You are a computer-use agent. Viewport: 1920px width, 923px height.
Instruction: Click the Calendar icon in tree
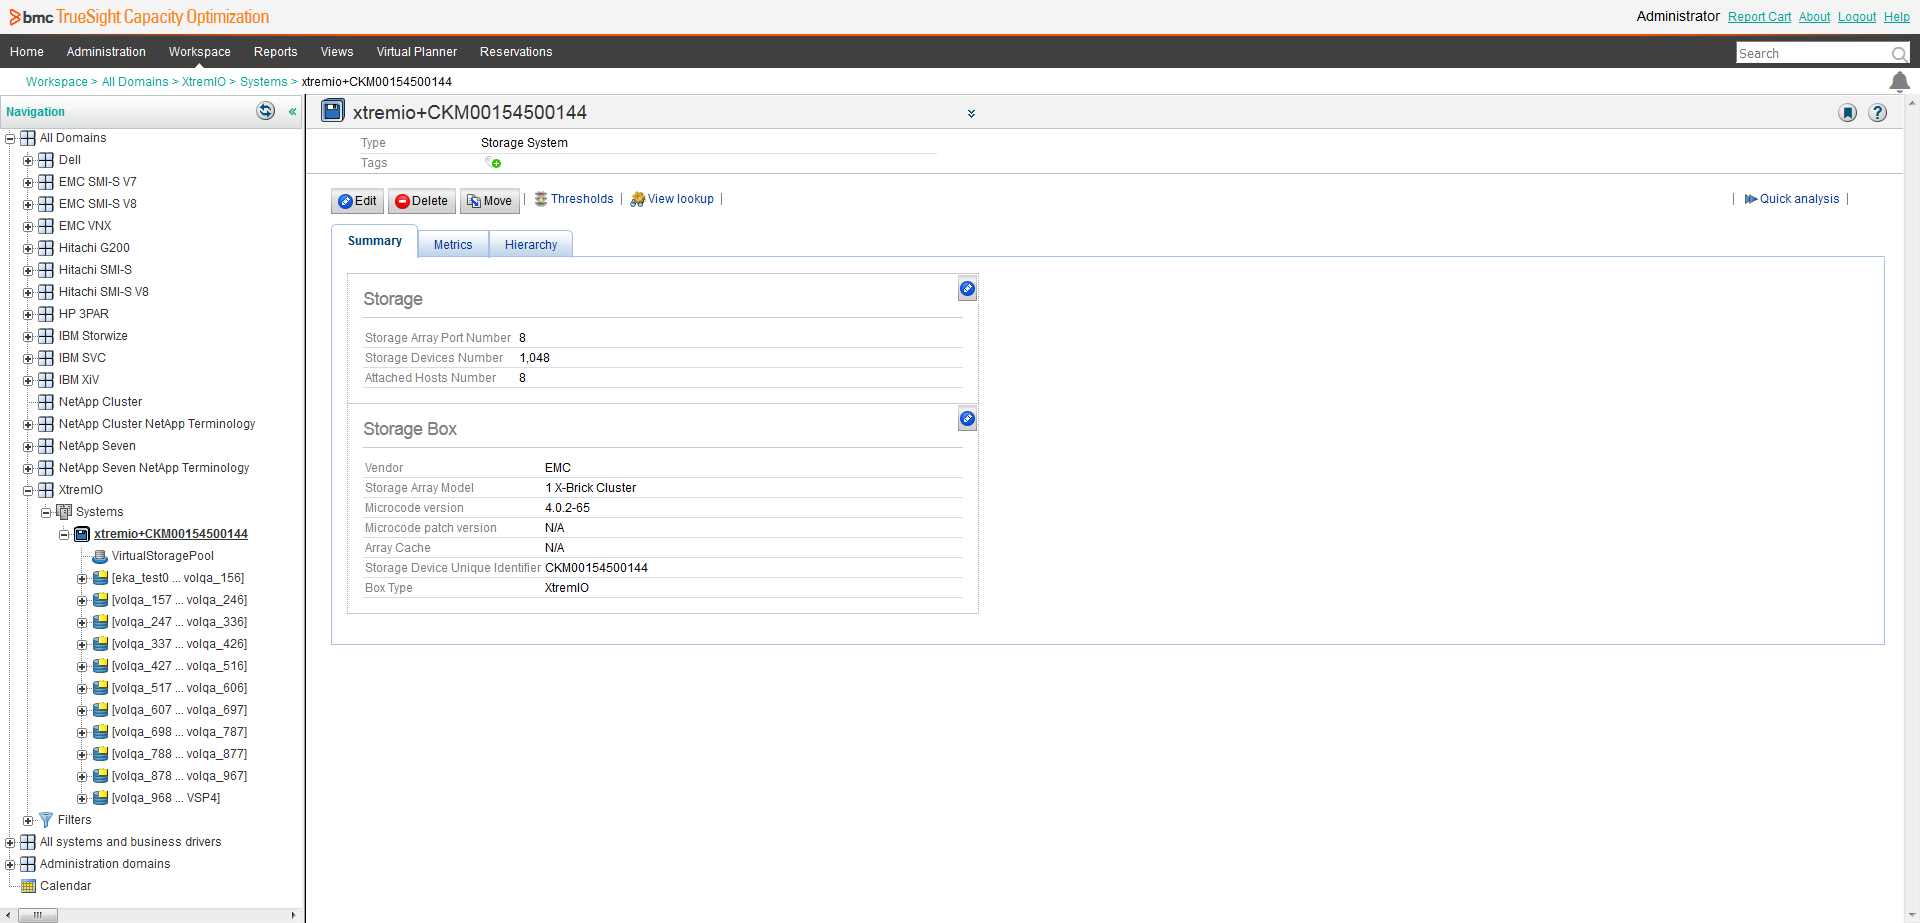pos(28,886)
